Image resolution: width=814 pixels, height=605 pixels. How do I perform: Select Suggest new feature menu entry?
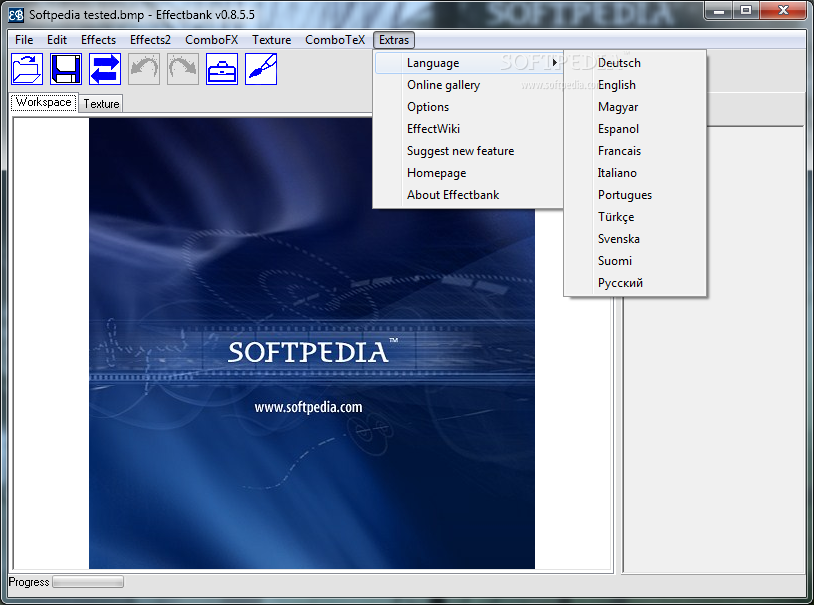click(x=469, y=151)
